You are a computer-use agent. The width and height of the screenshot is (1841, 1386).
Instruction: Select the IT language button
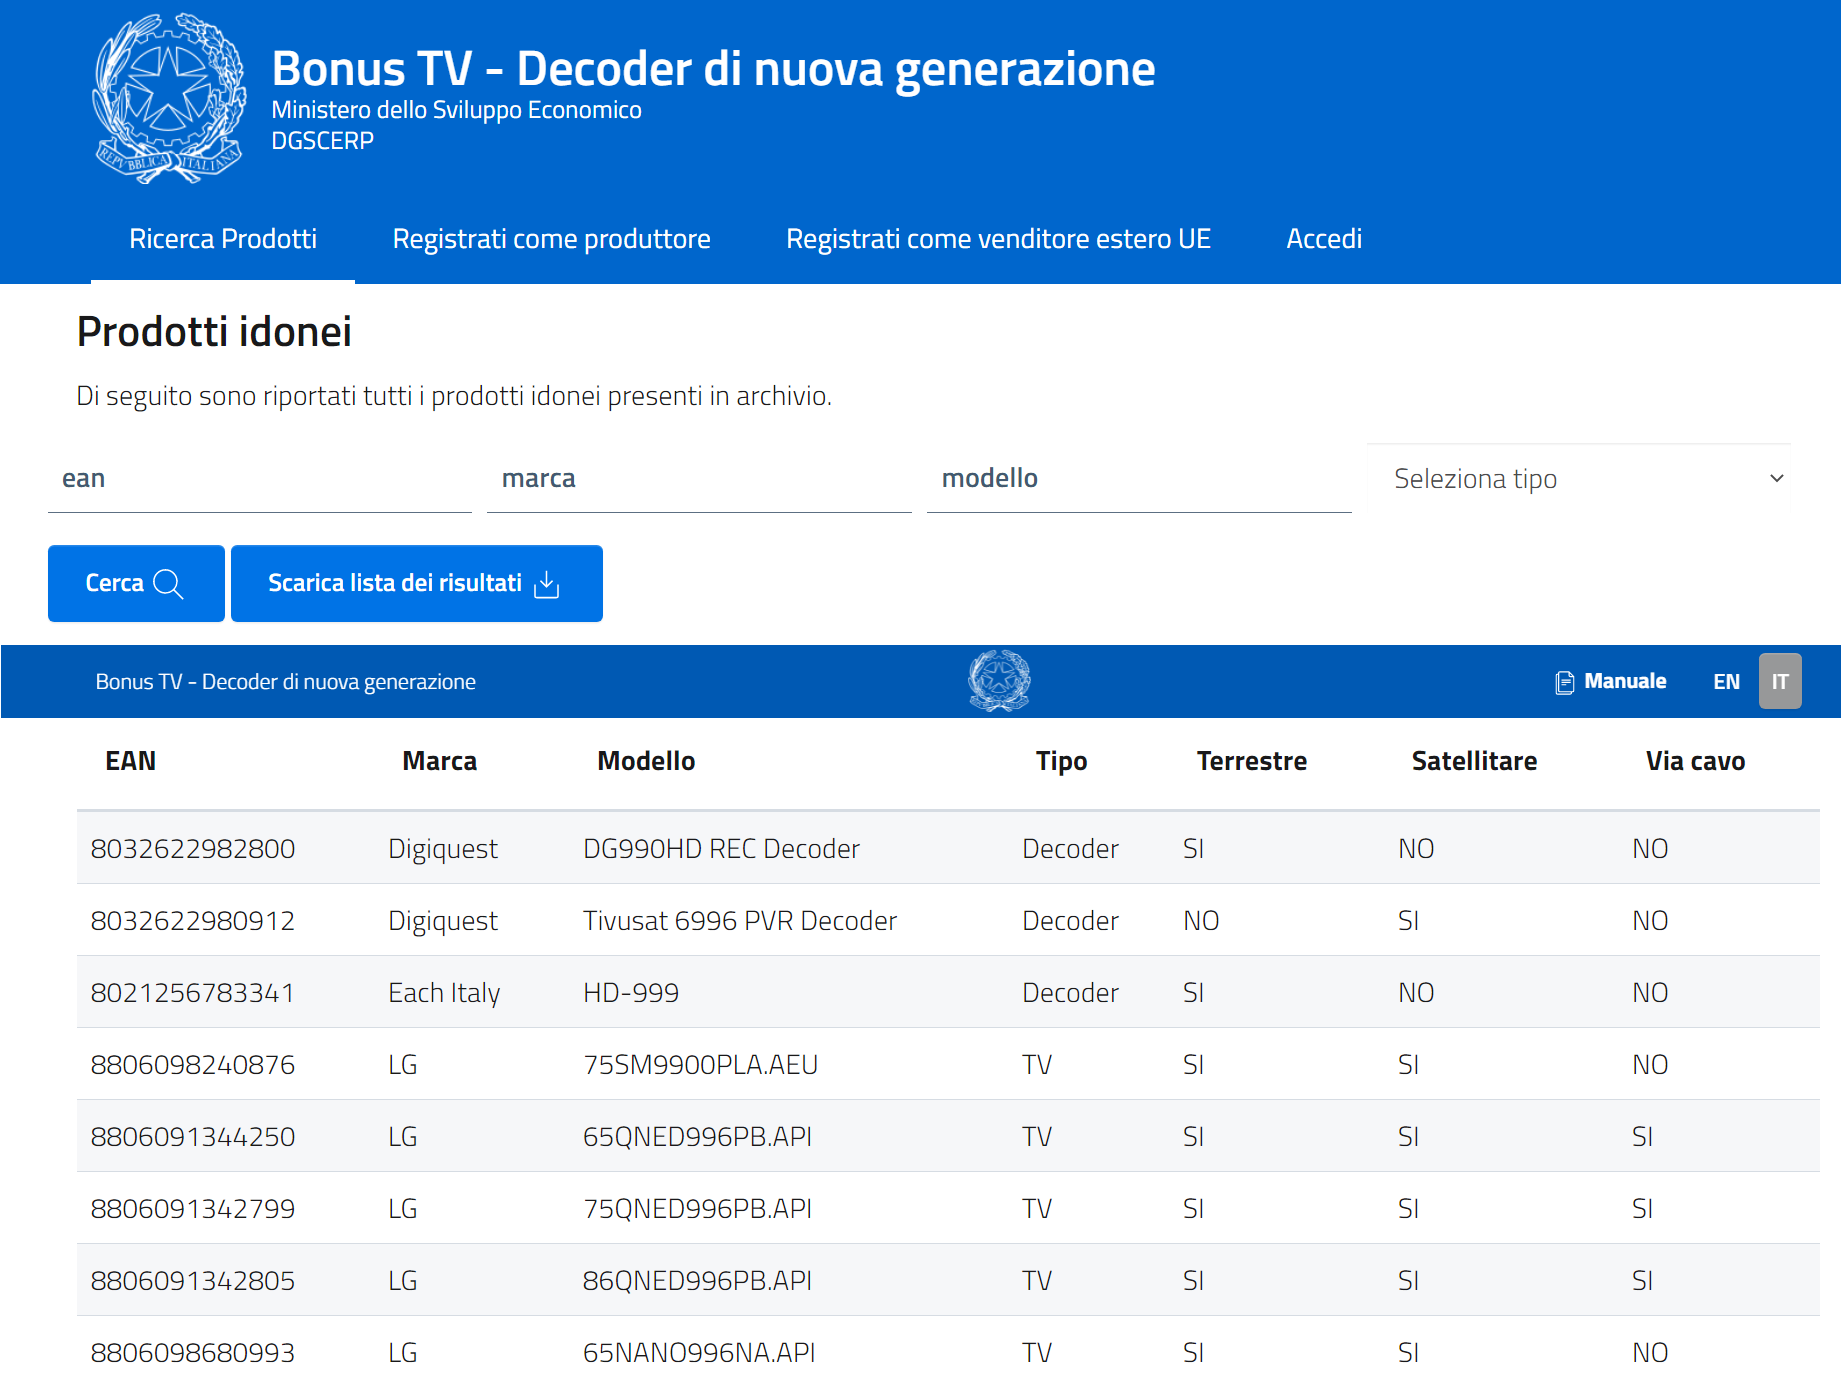[x=1779, y=682]
